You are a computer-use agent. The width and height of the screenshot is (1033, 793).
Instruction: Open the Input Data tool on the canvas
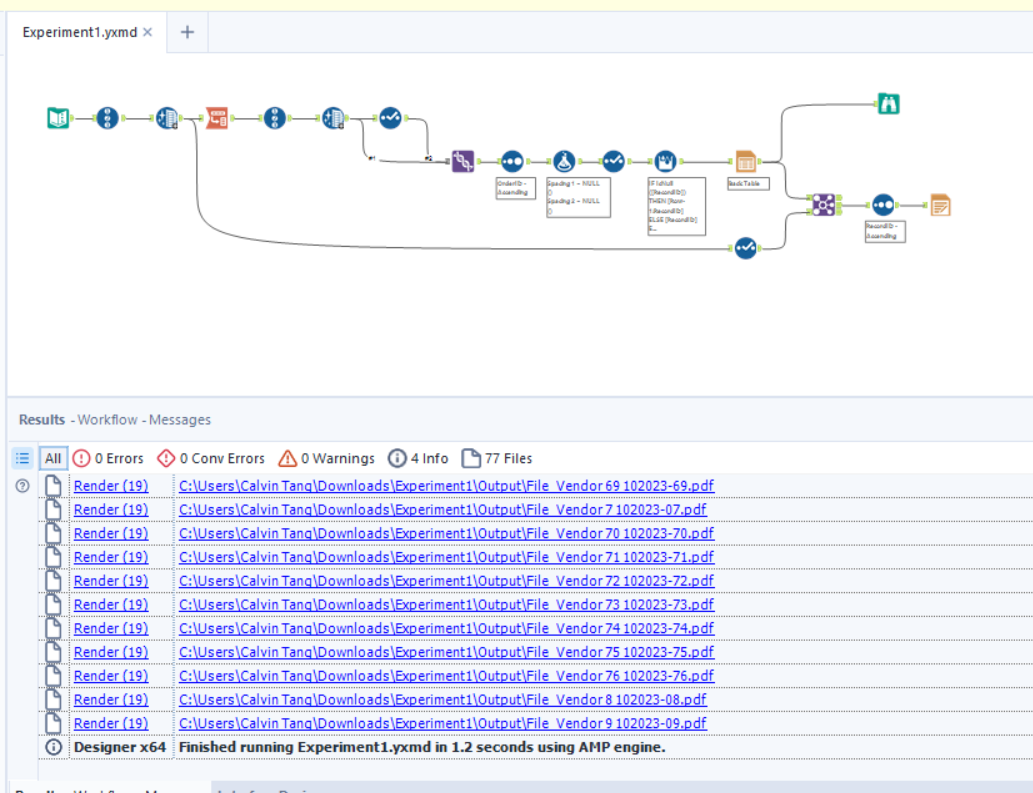[57, 117]
